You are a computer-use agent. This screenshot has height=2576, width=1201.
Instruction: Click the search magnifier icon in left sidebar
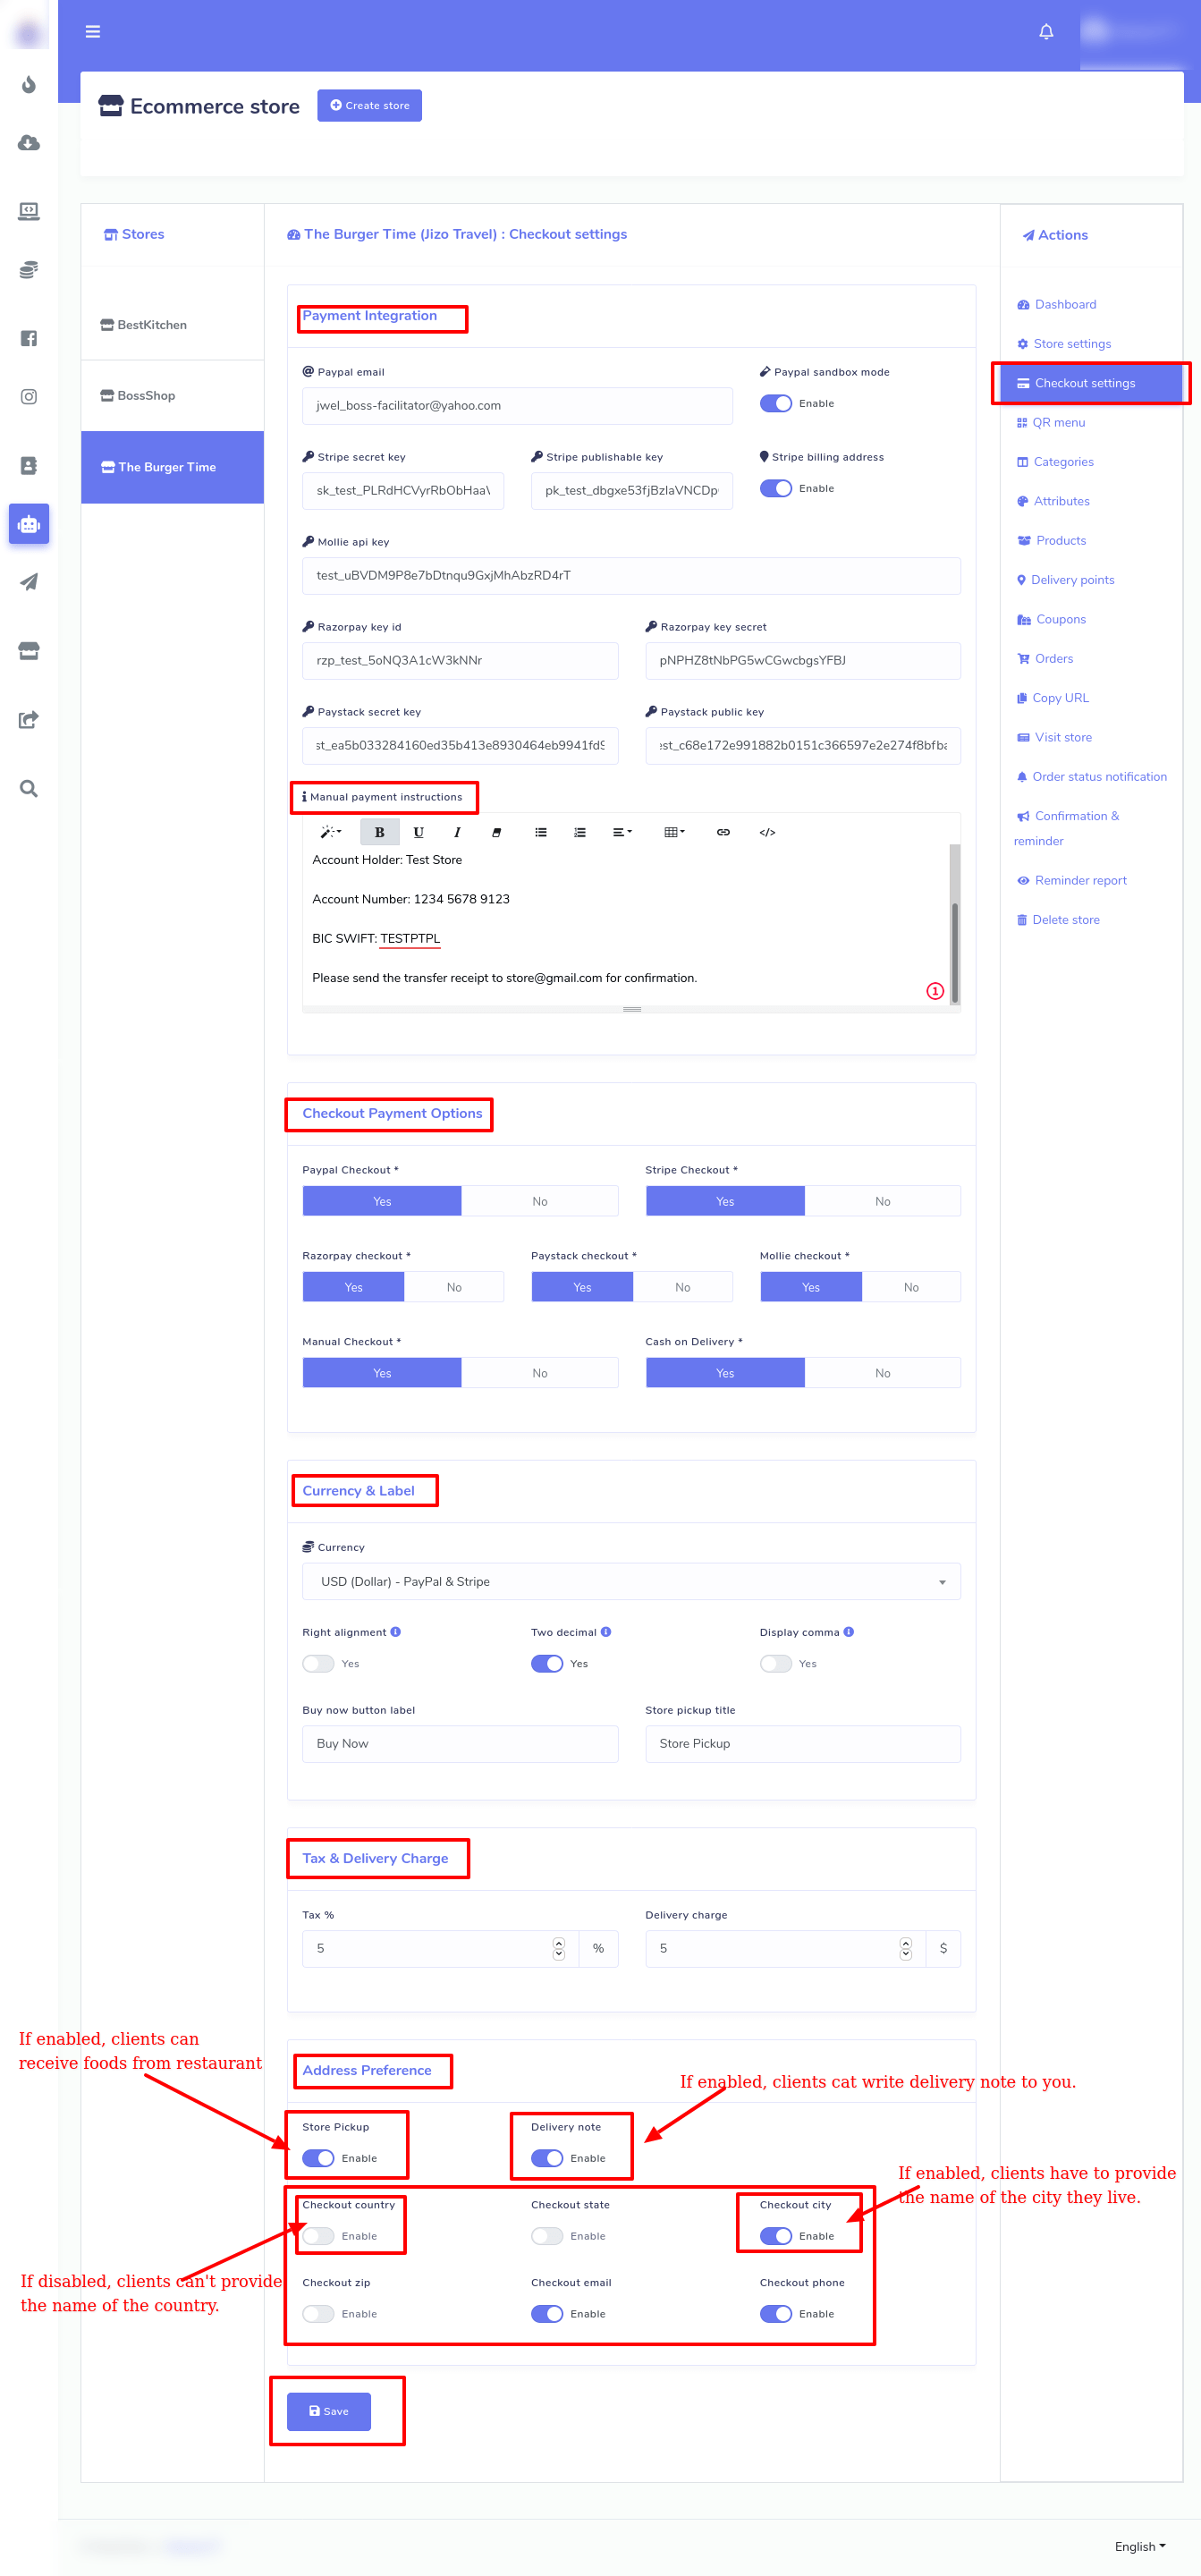pos(29,789)
